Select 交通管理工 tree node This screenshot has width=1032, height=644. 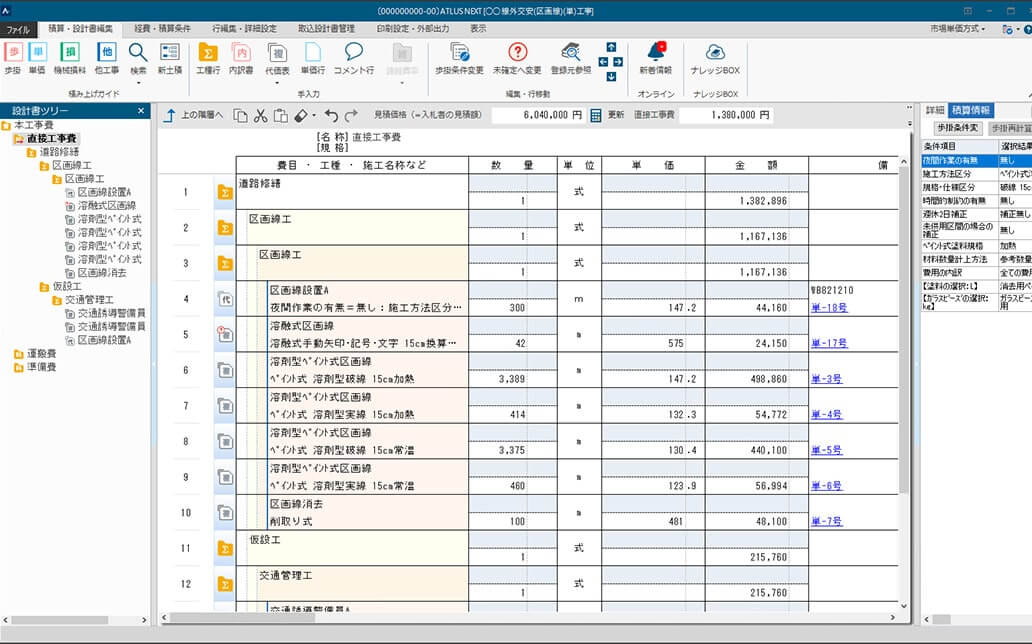click(x=90, y=300)
